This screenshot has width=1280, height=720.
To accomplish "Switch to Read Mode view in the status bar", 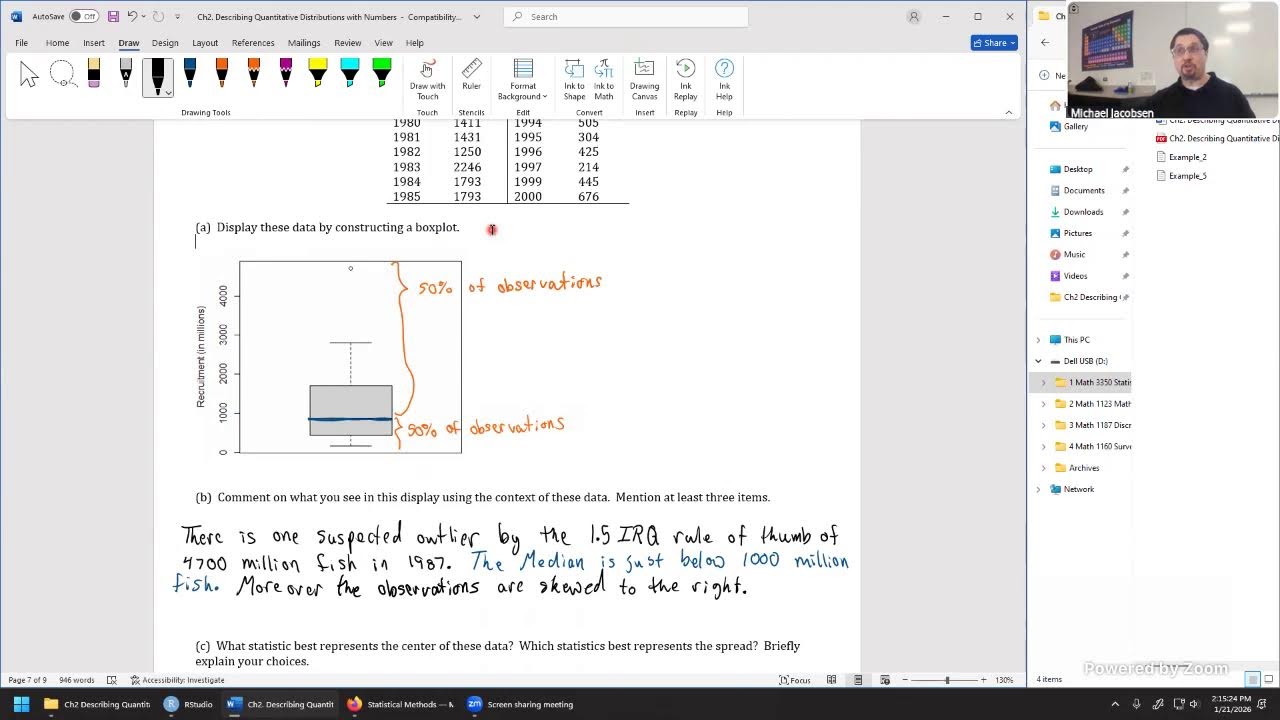I will (831, 680).
